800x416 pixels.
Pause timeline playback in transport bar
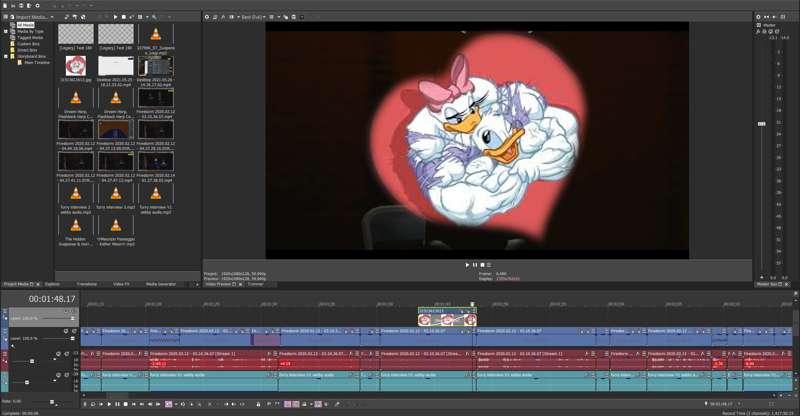click(x=117, y=404)
